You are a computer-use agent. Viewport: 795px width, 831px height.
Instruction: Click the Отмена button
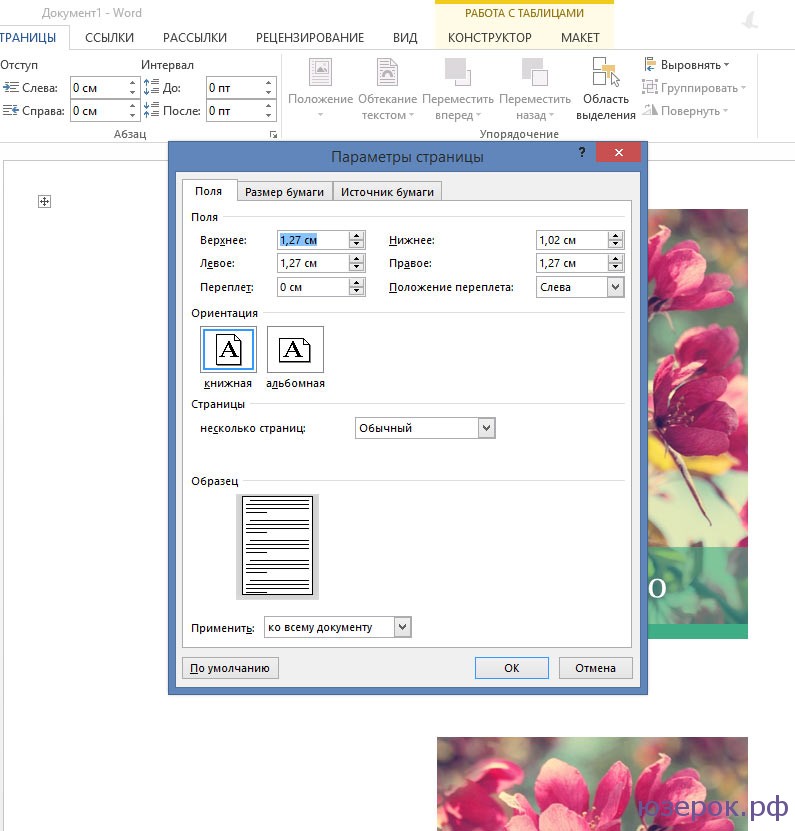click(x=596, y=668)
